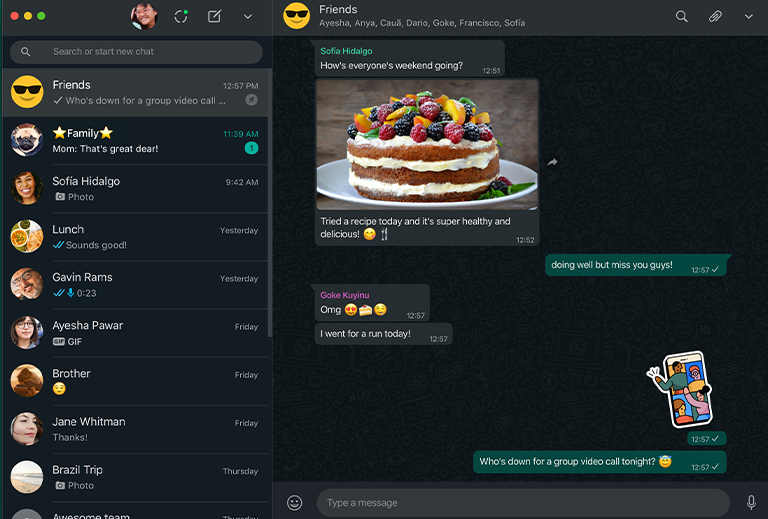Open the Brazil Trip chat

point(137,477)
